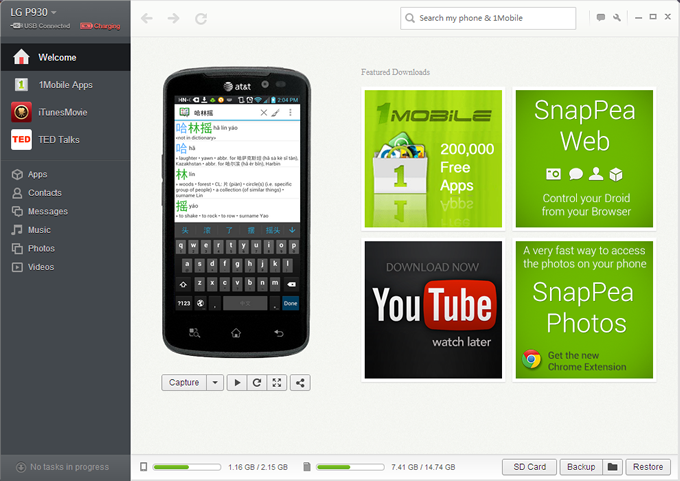Open the YouTube watch later tile
Screen dimensions: 680x481
pyautogui.click(x=433, y=310)
